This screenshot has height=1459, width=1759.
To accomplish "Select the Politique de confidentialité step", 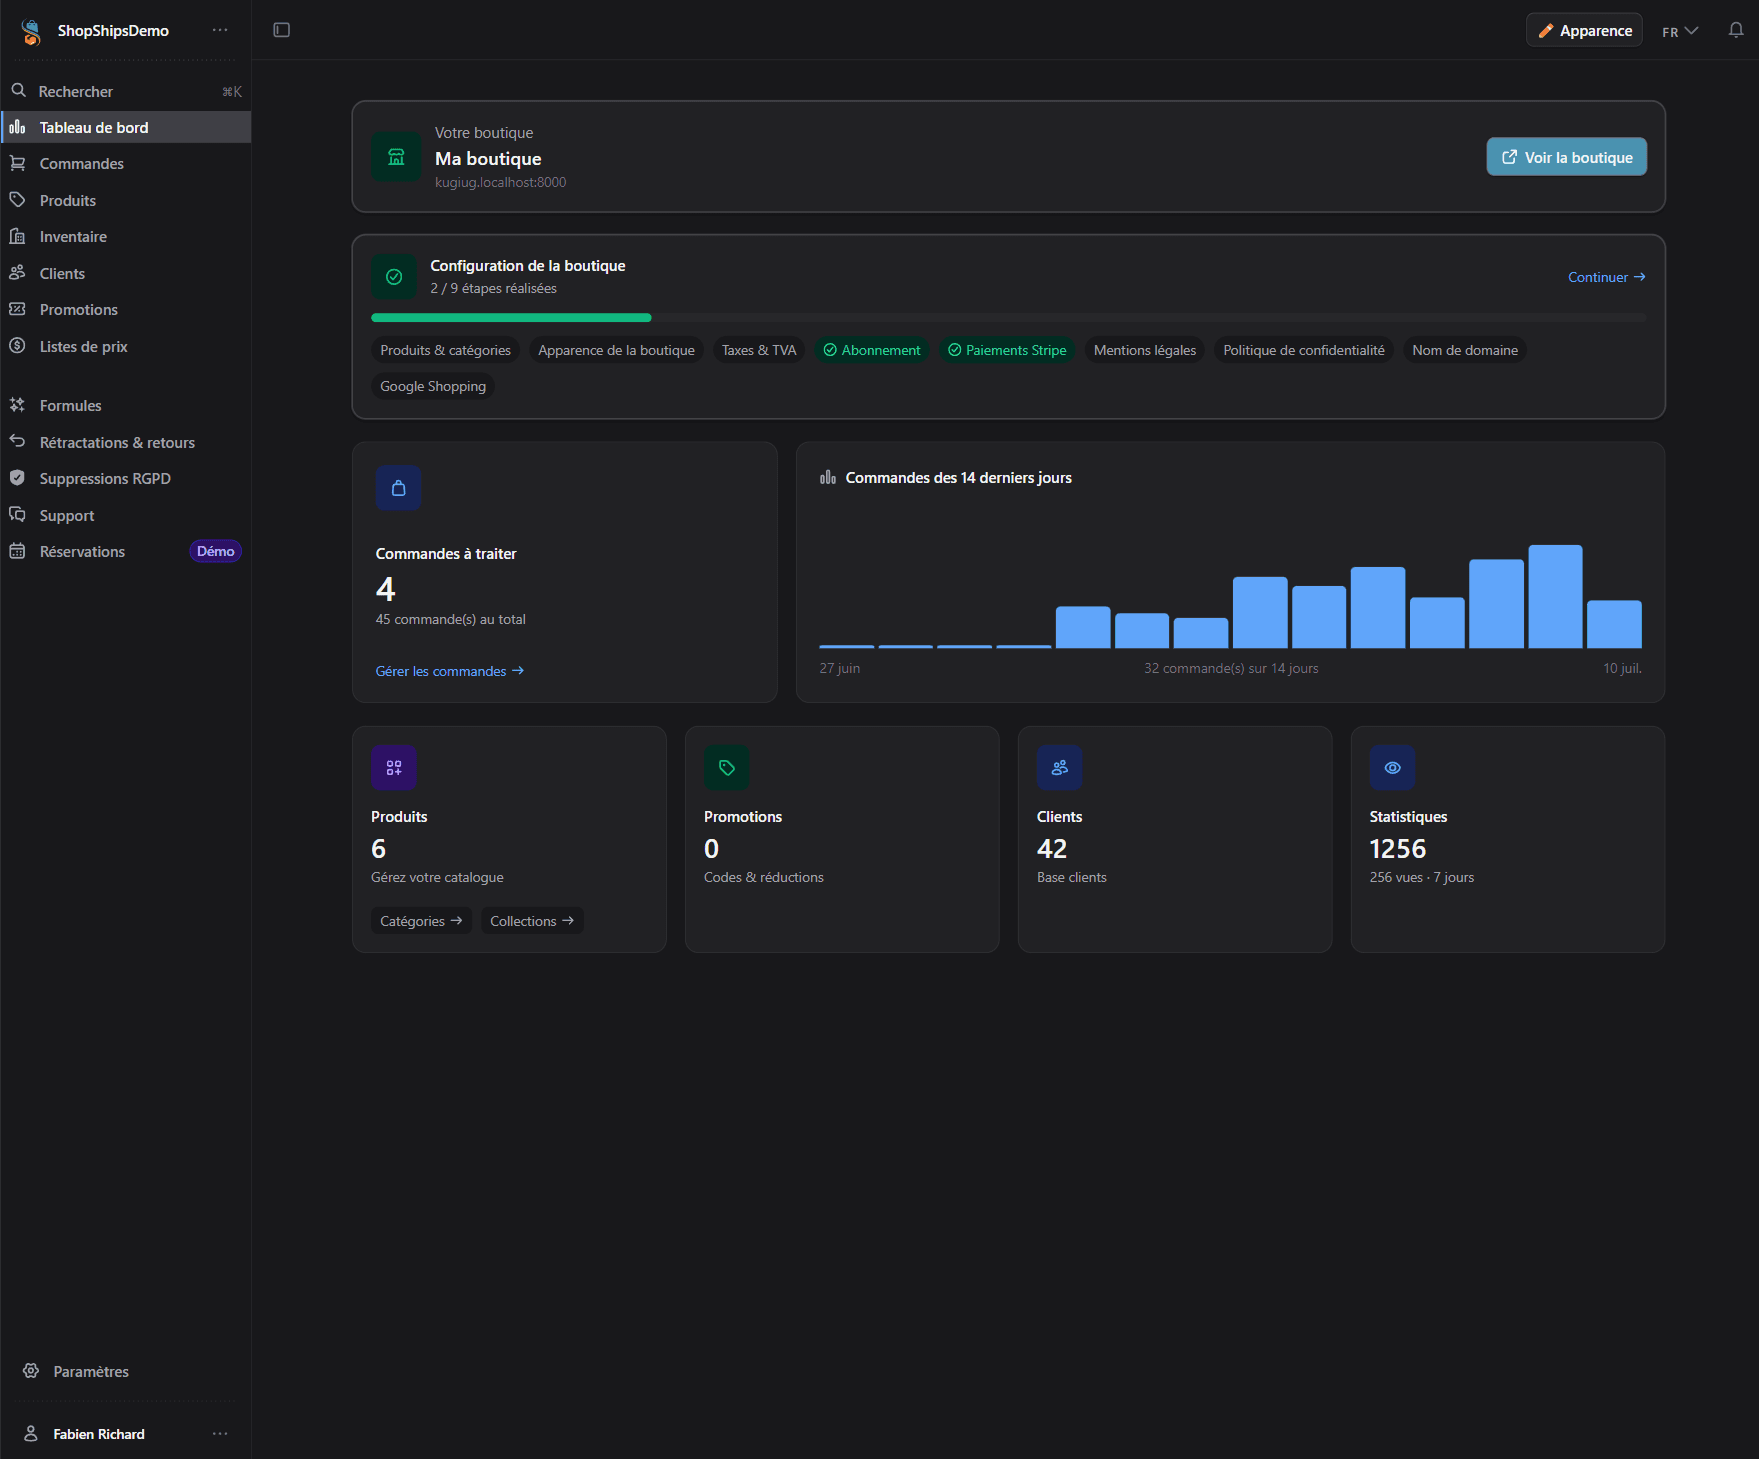I will click(x=1304, y=350).
